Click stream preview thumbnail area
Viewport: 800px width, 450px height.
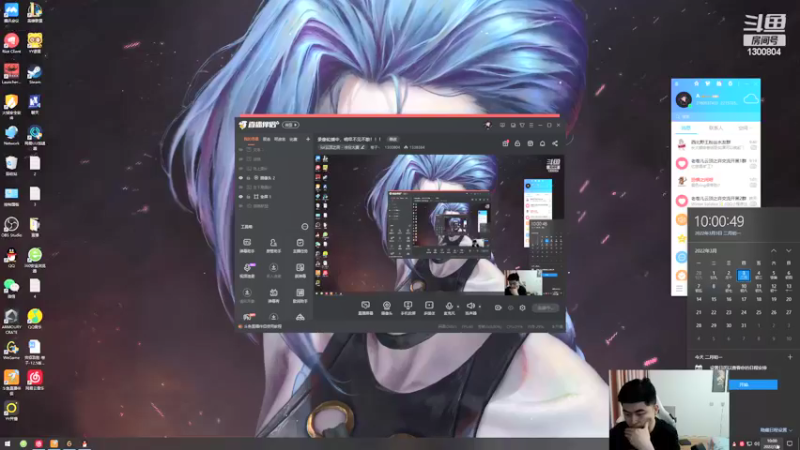[439, 225]
